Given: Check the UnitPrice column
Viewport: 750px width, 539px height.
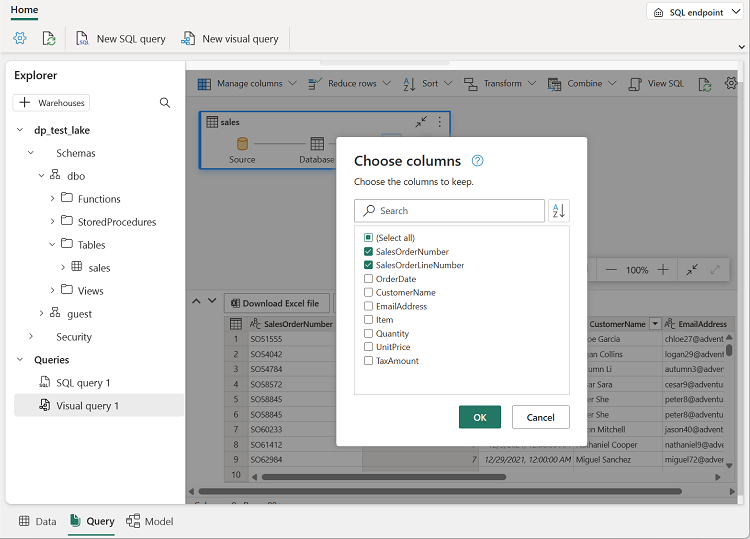Looking at the screenshot, I should tap(368, 347).
